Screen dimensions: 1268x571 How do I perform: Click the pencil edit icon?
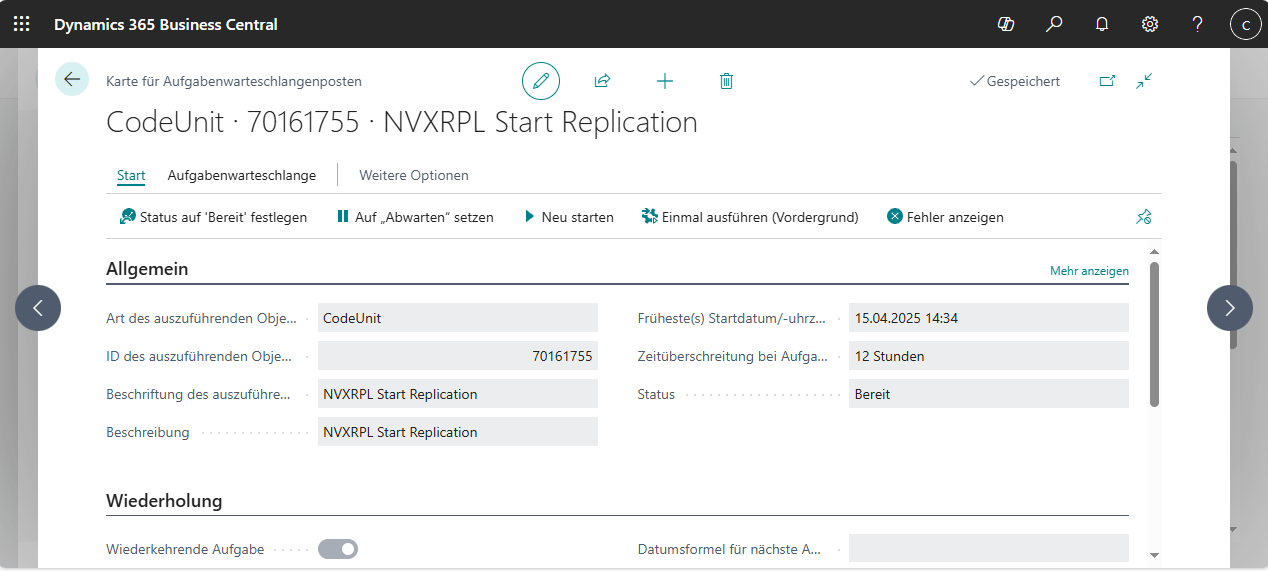(x=541, y=81)
